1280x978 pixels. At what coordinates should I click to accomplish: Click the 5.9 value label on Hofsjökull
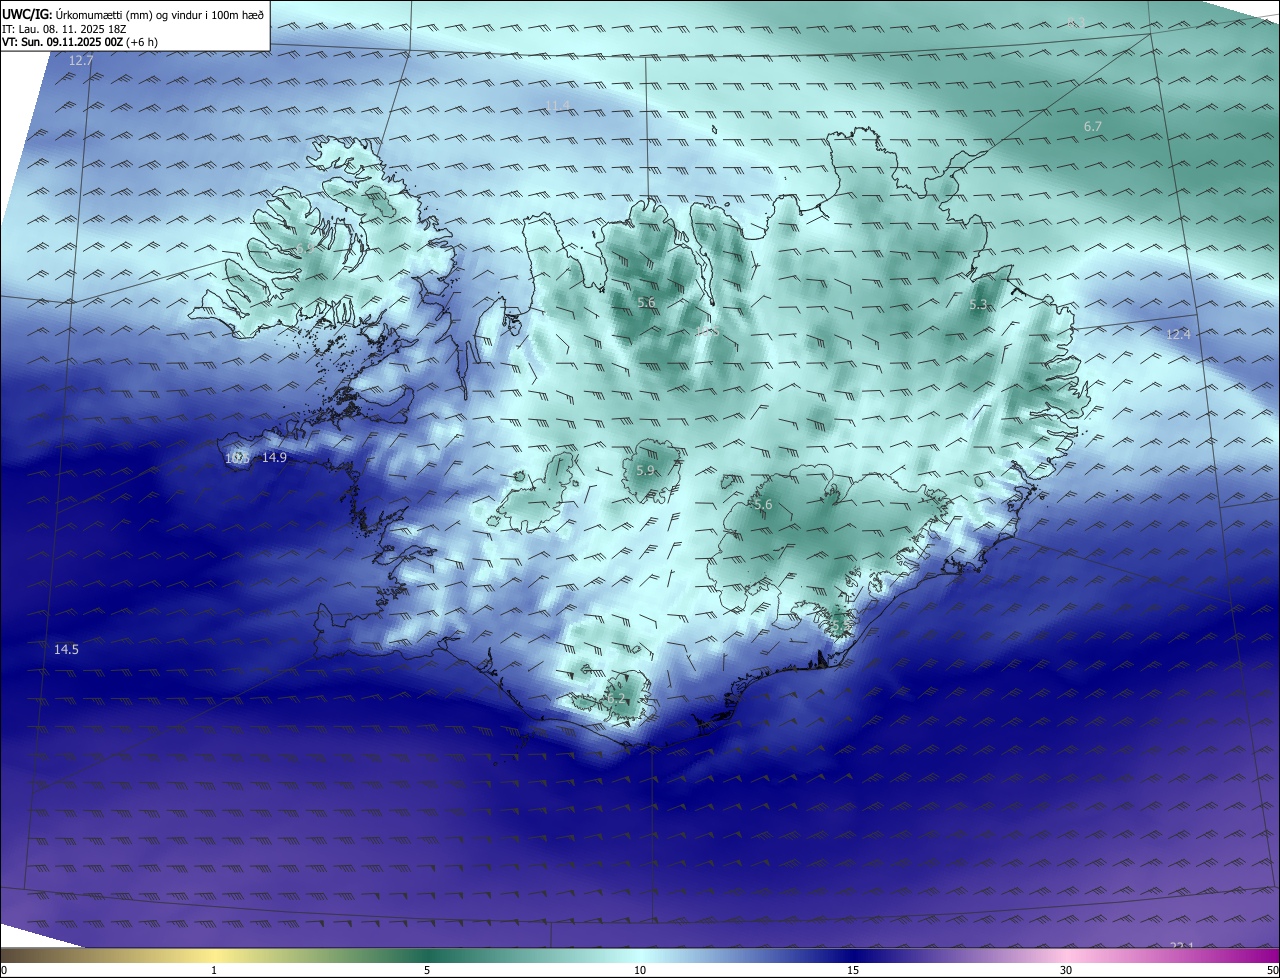pos(645,470)
